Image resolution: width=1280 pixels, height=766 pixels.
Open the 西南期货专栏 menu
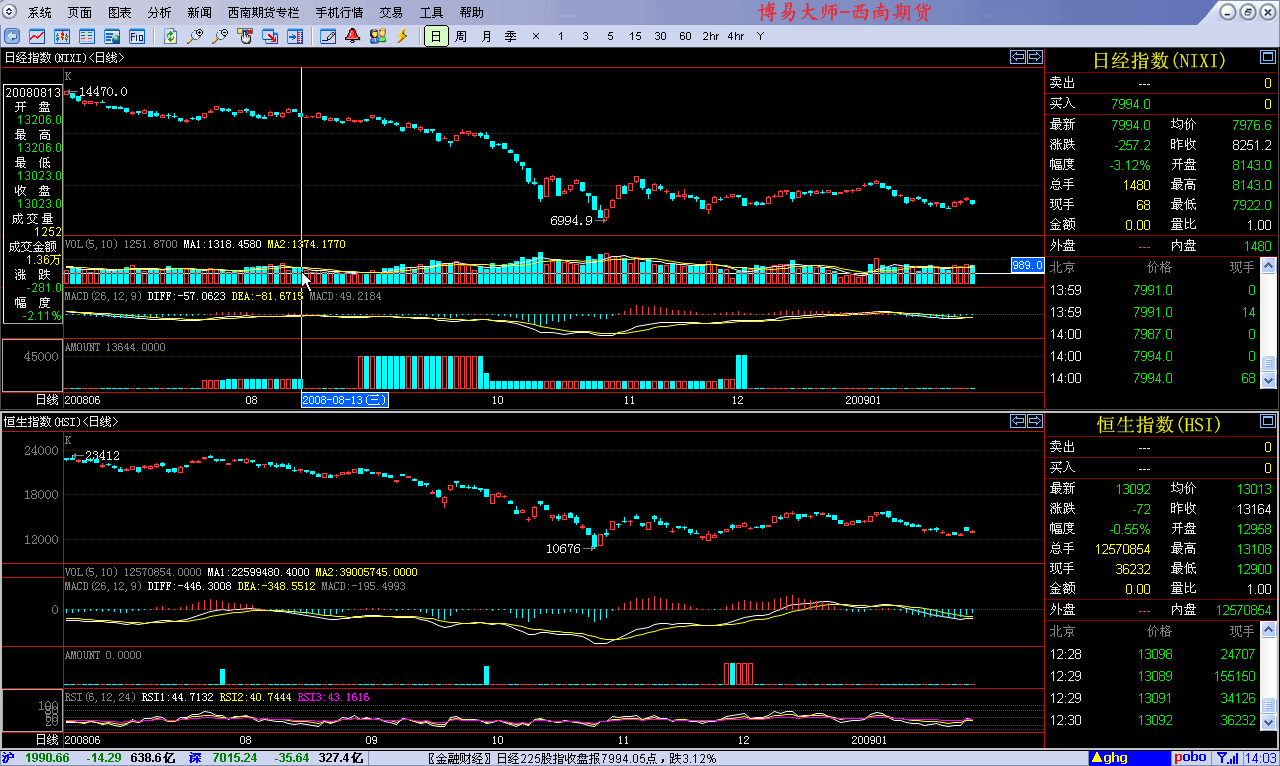coord(263,13)
